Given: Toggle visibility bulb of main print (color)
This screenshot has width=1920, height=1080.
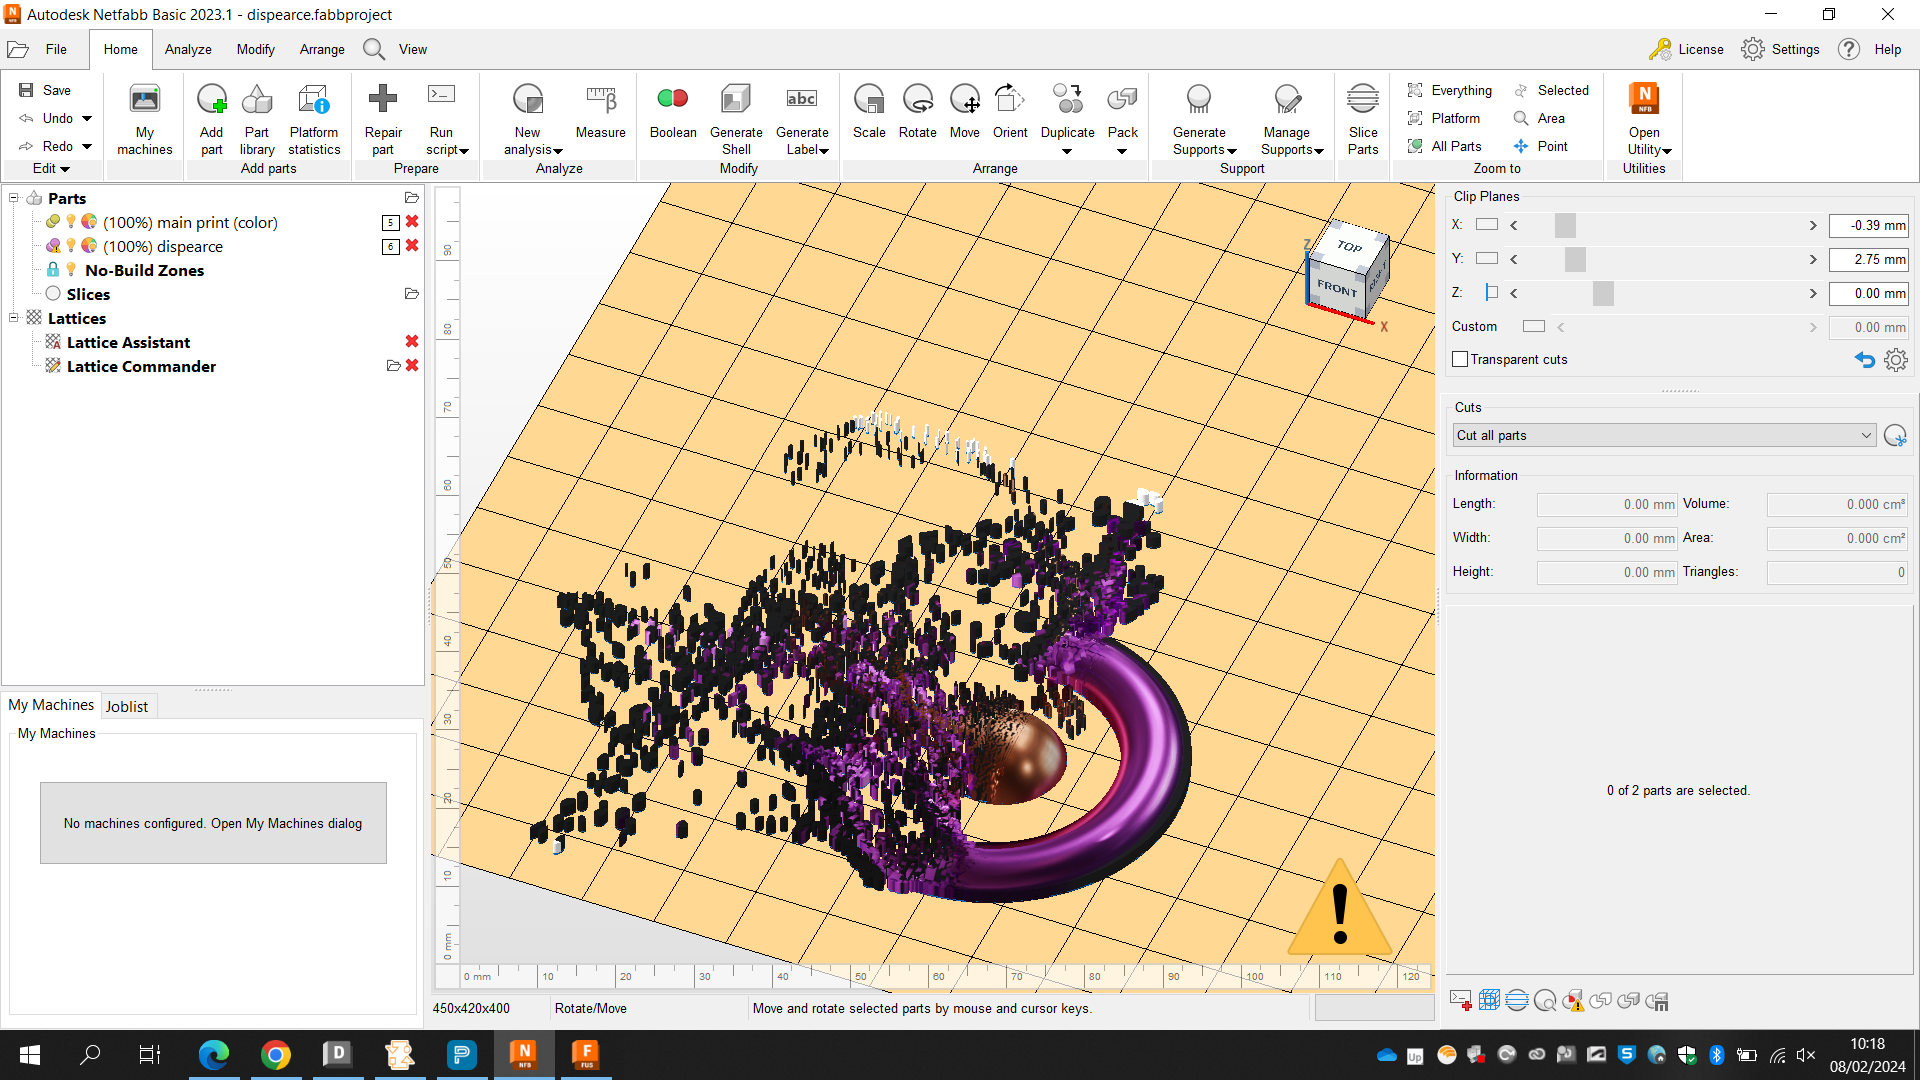Looking at the screenshot, I should coord(71,222).
